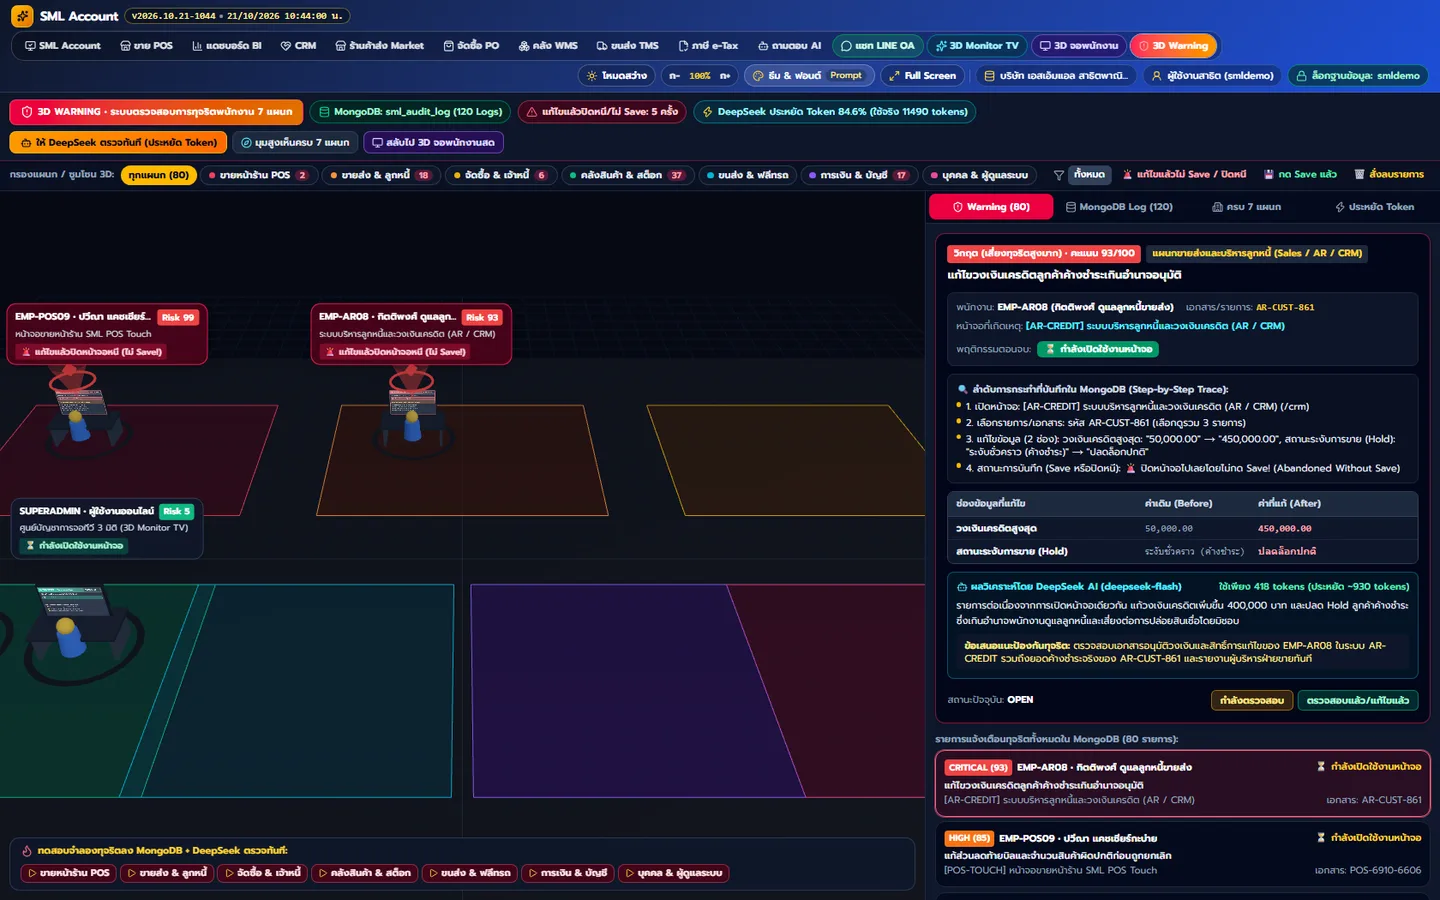Select 3D Warning in the top navigation

[1173, 46]
